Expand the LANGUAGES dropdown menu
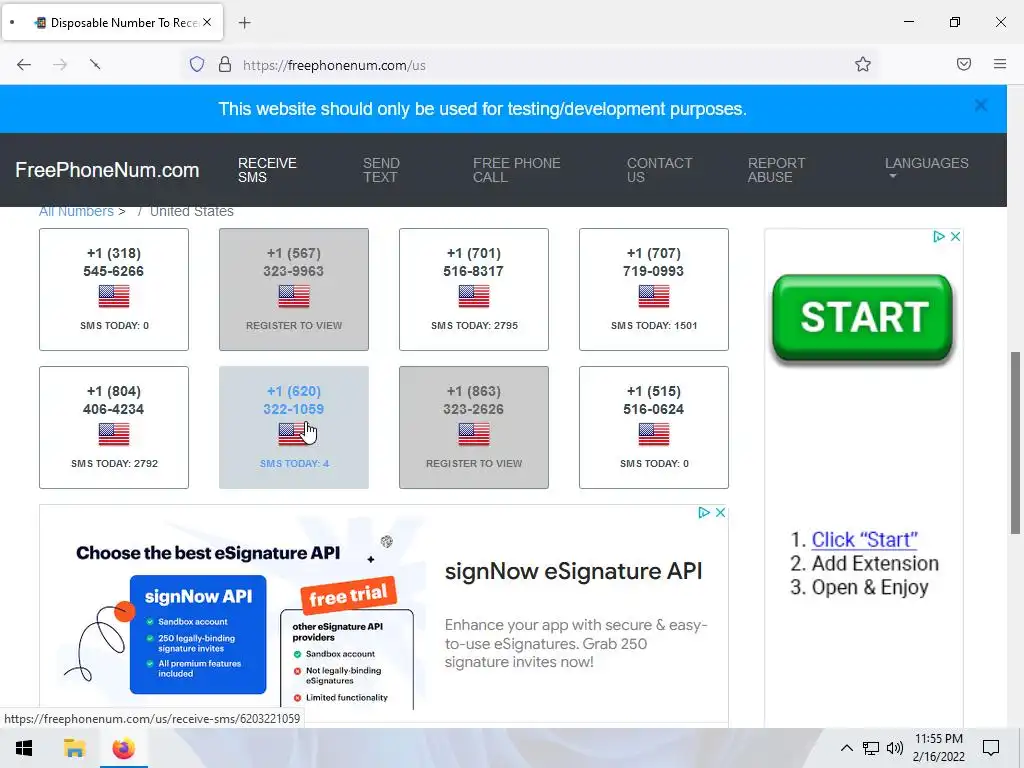Image resolution: width=1024 pixels, height=768 pixels. point(926,168)
